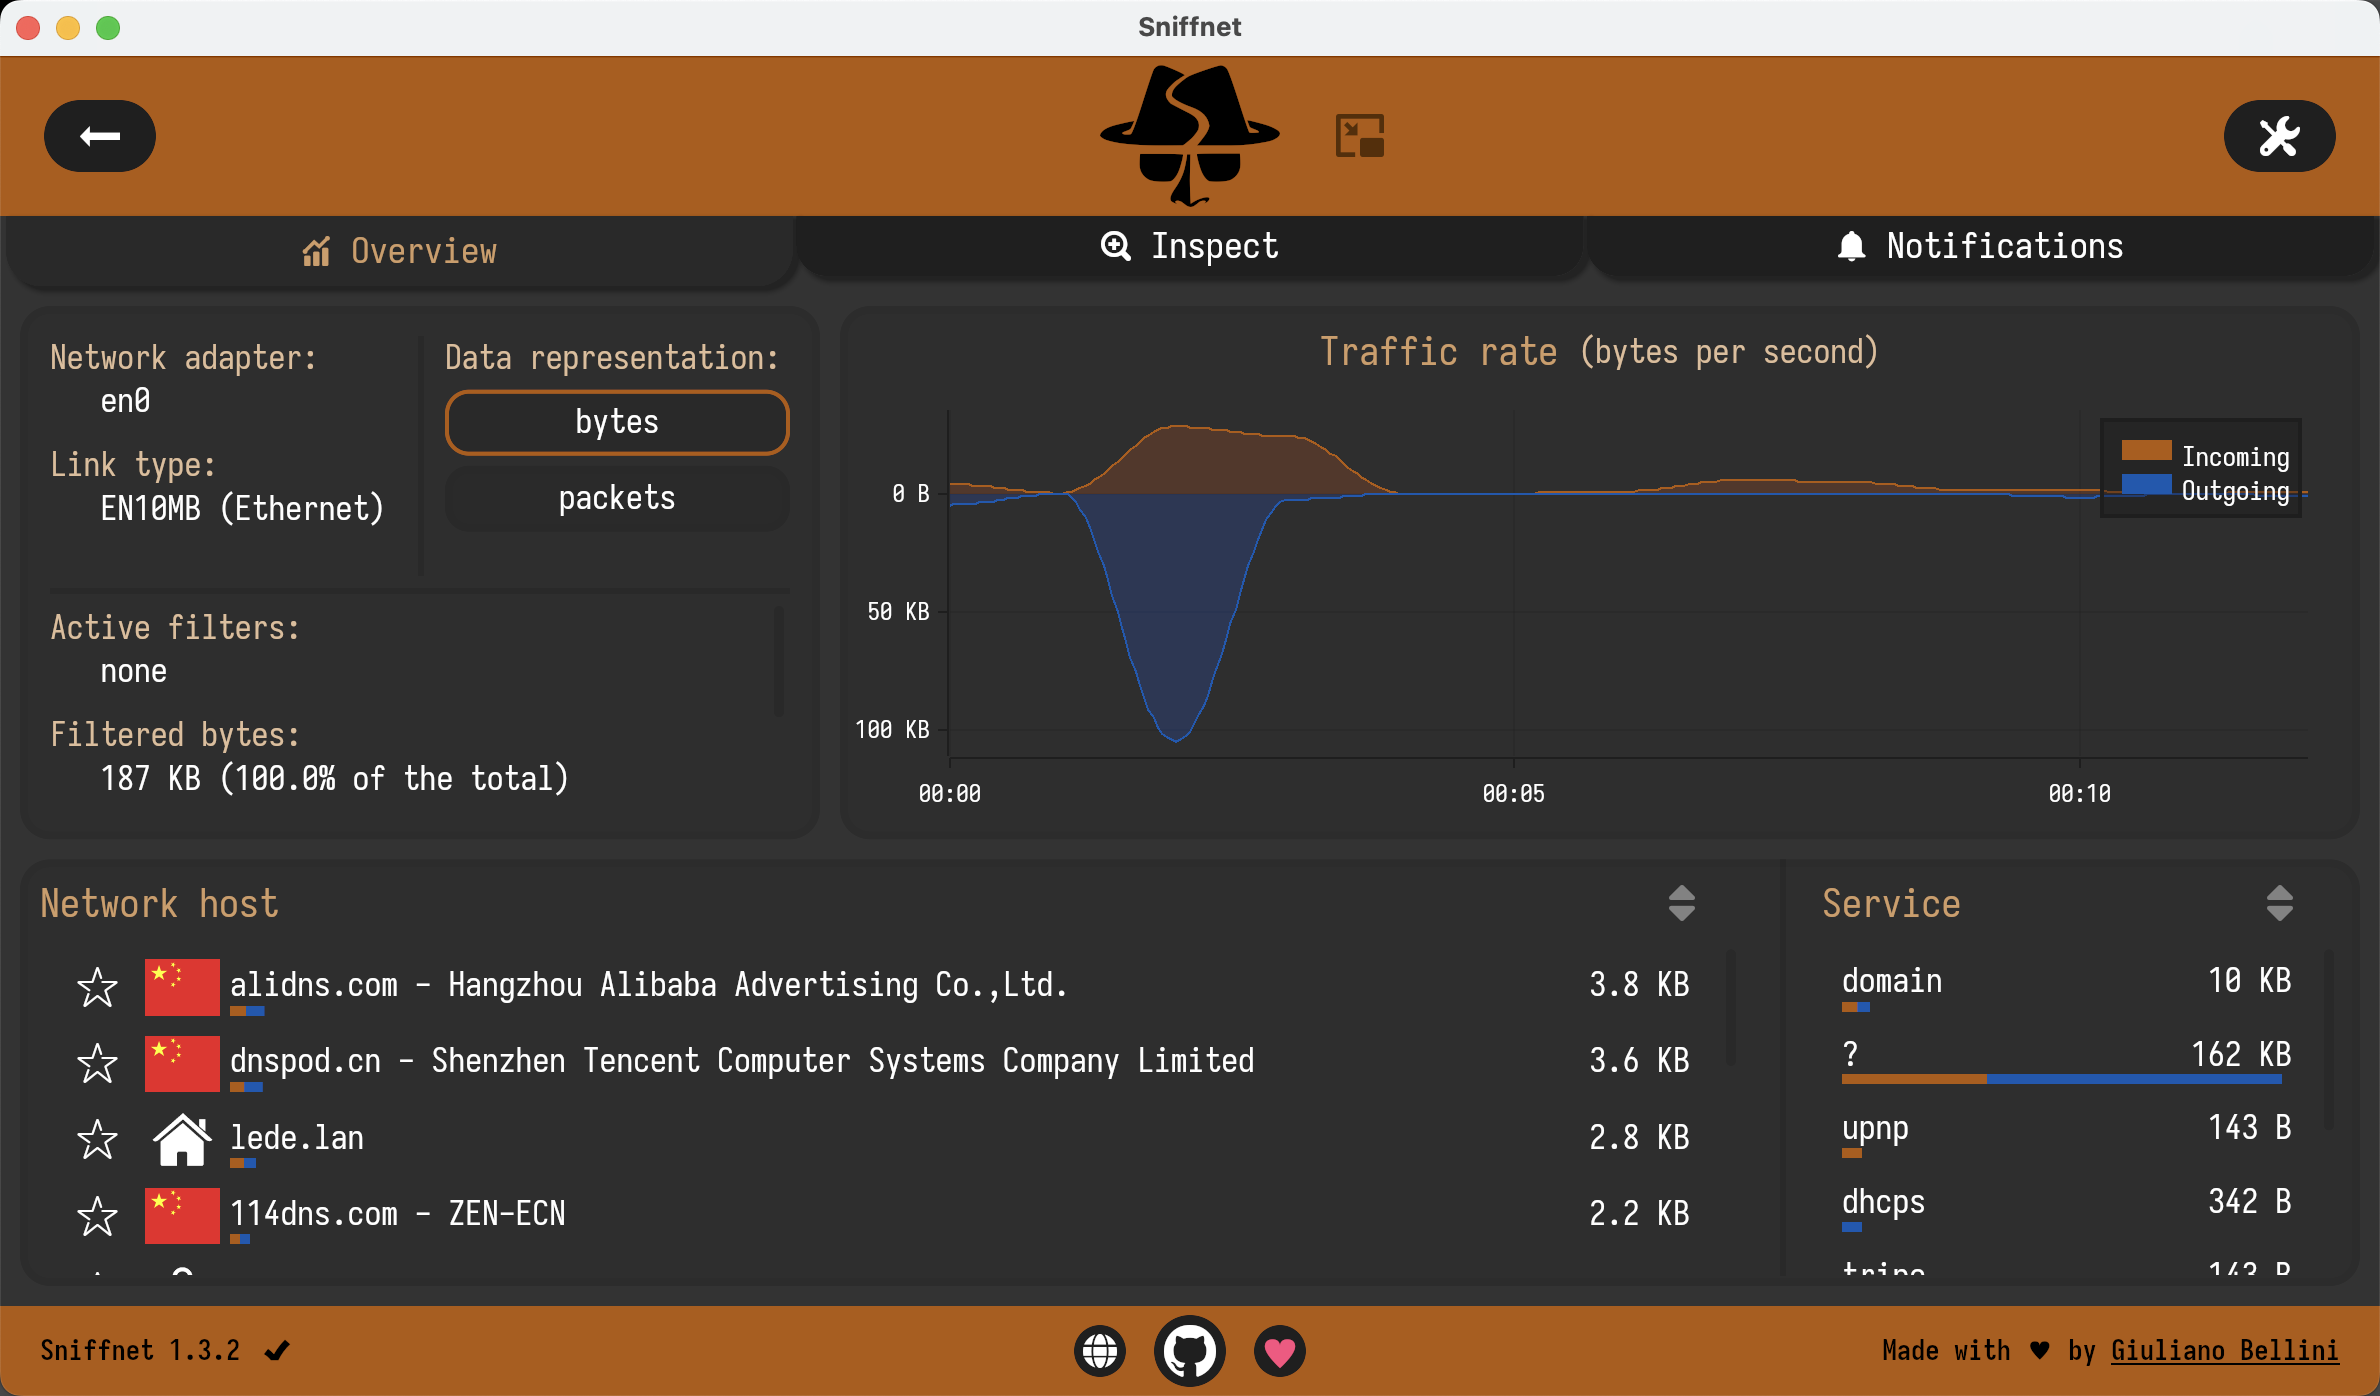Open Service sort options
2380x1396 pixels.
(2279, 903)
